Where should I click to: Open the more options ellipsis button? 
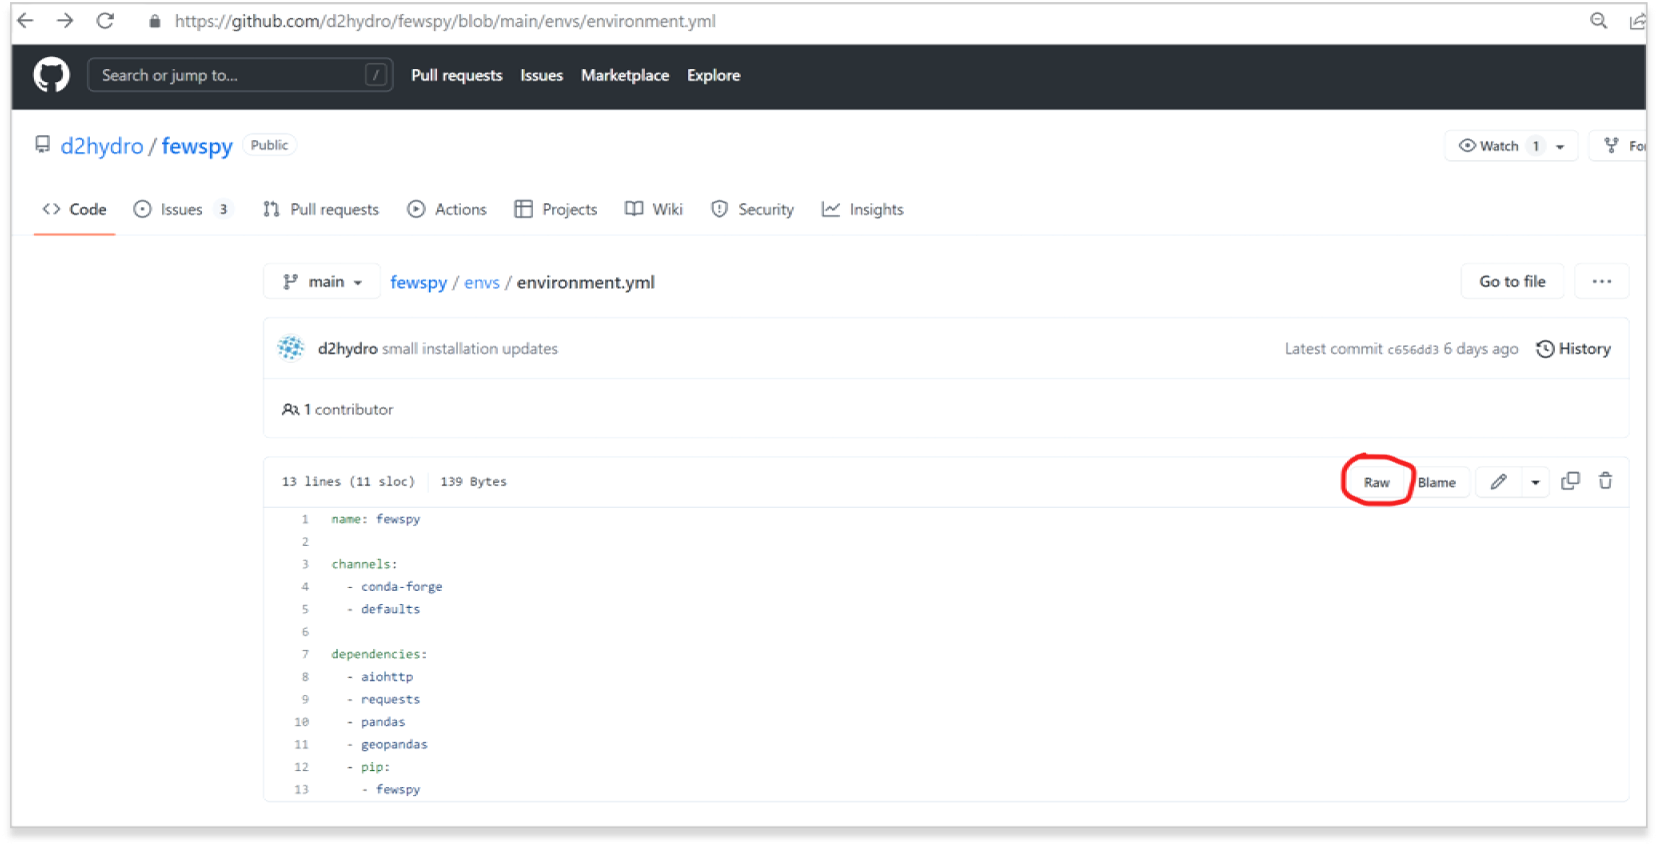coord(1601,282)
